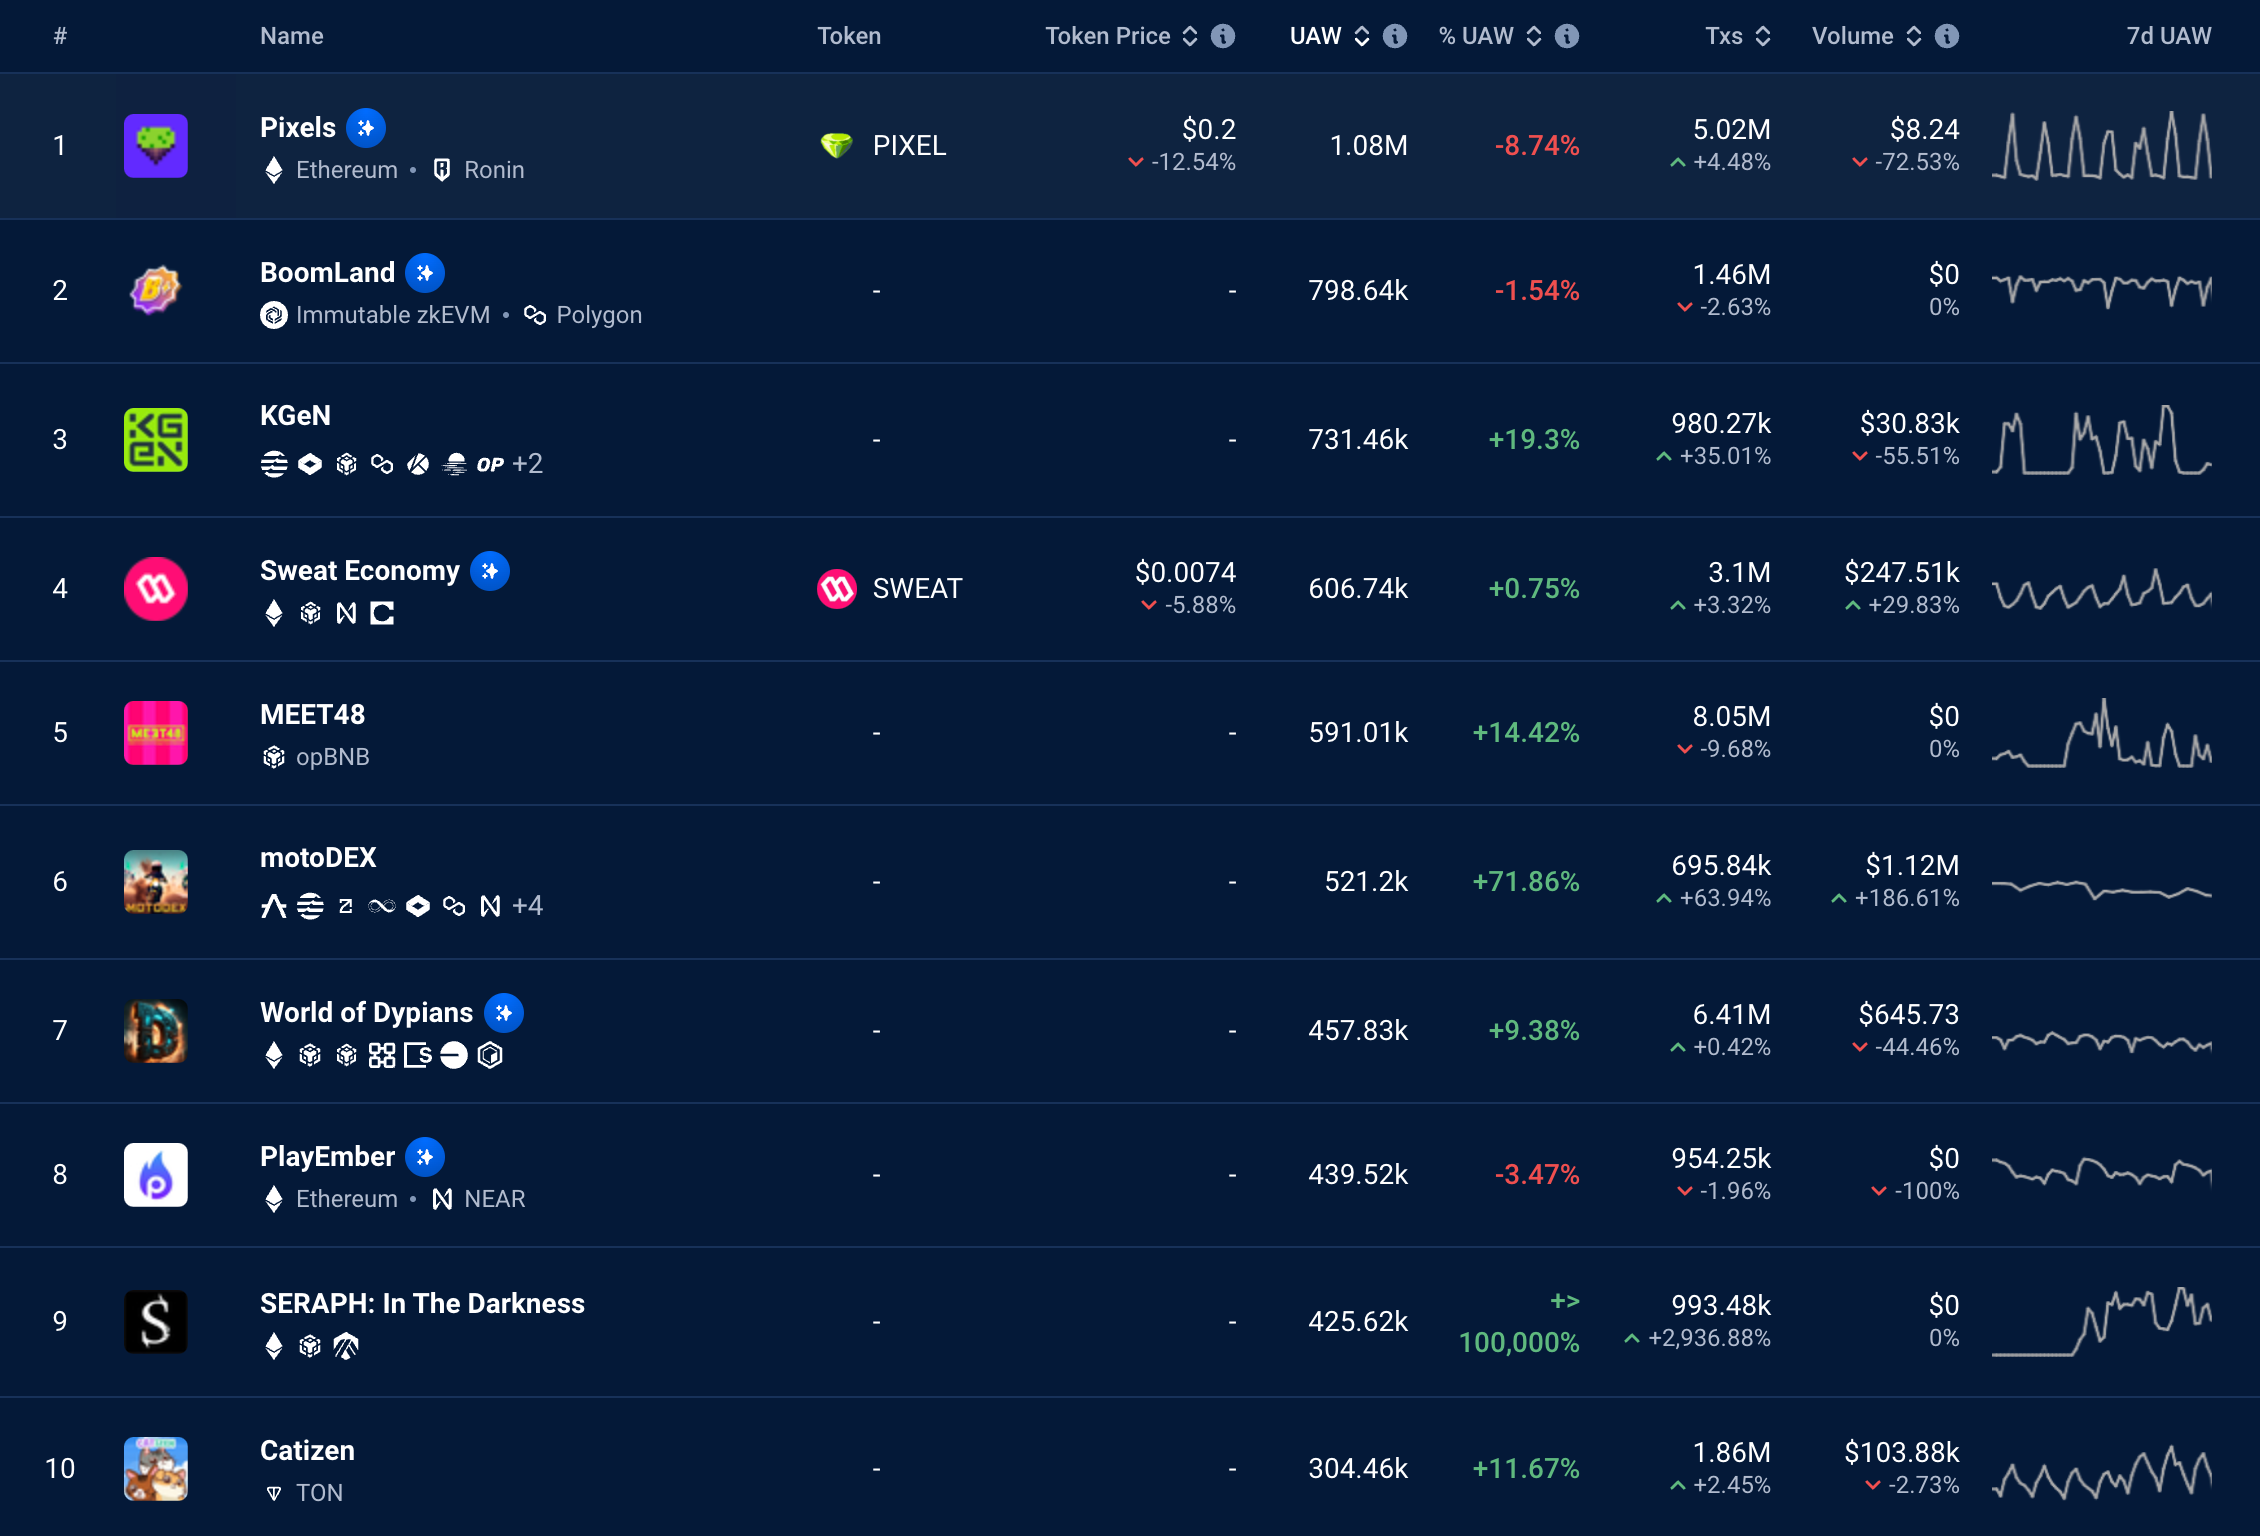Viewport: 2260px width, 1536px height.
Task: Click the SERAPH black S logo
Action: [x=155, y=1322]
